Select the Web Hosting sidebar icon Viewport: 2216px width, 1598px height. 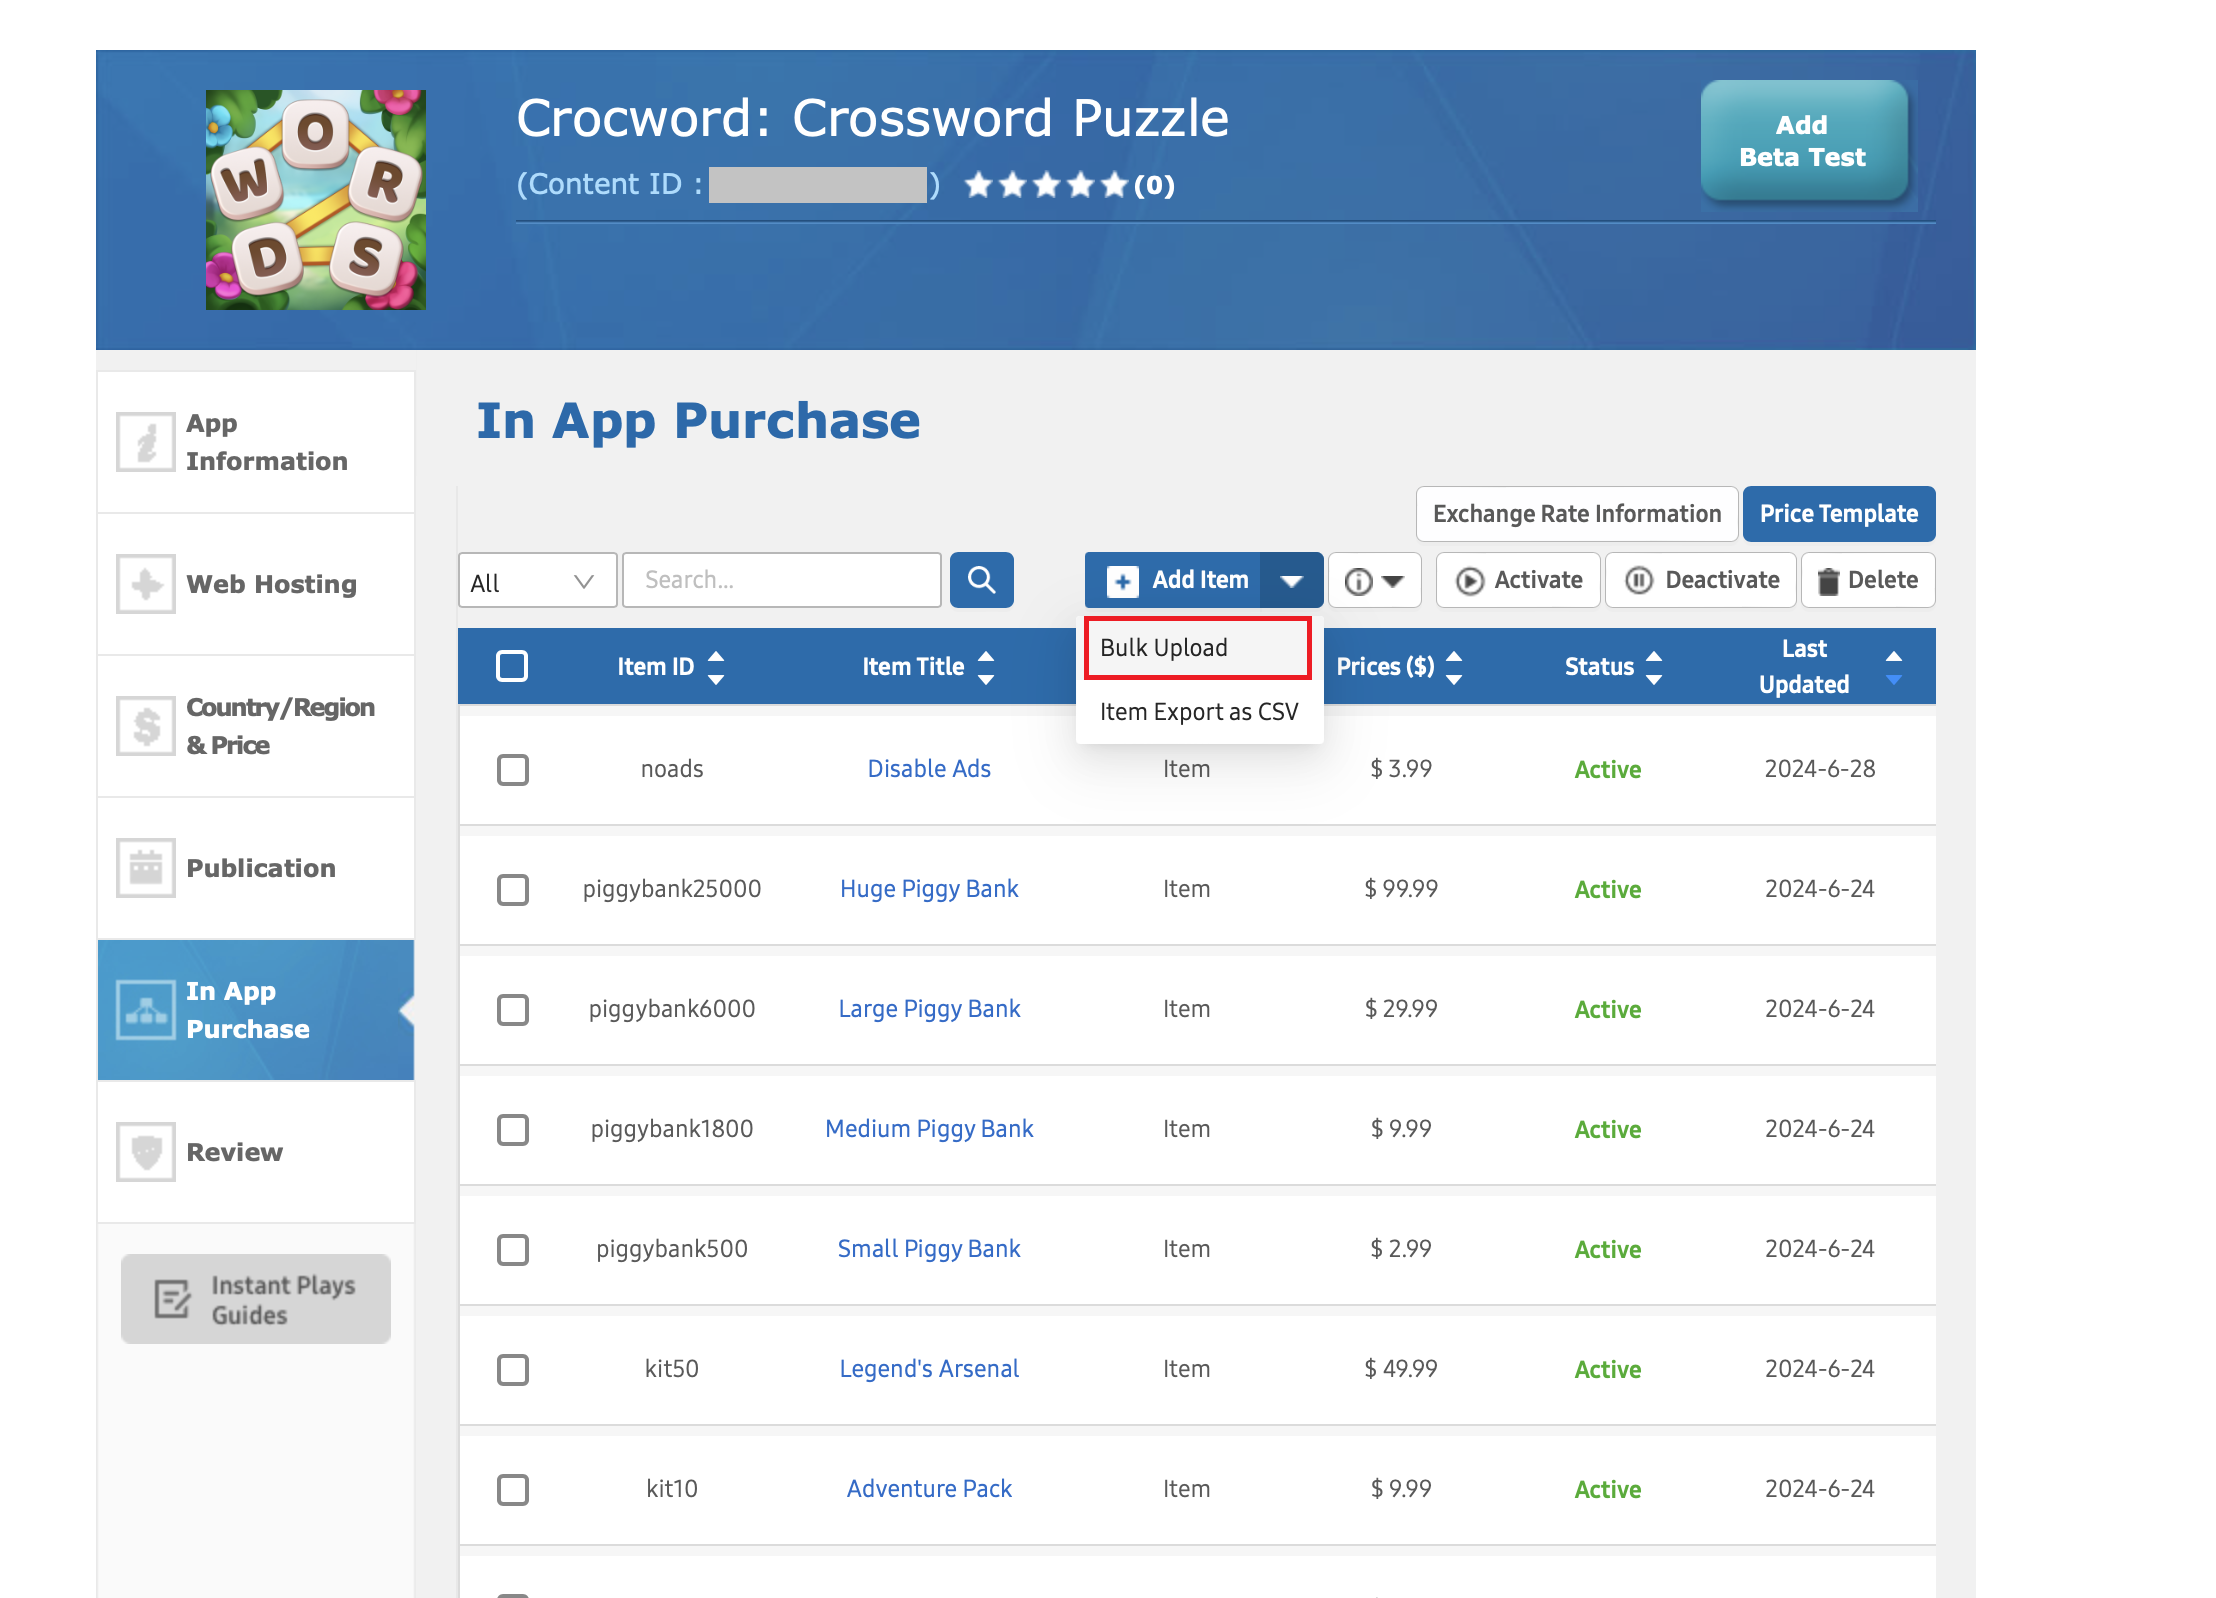(145, 584)
